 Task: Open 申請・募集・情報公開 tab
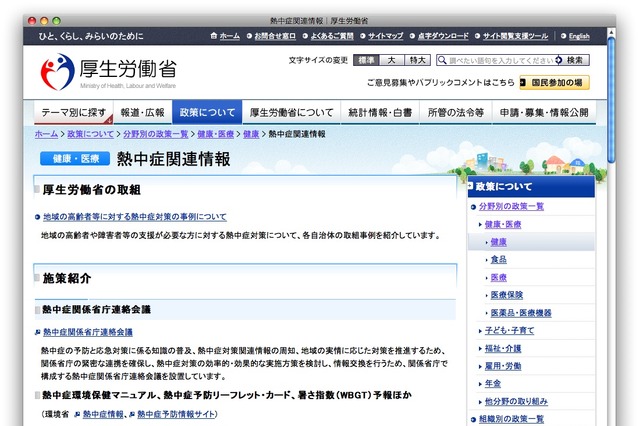coord(544,112)
